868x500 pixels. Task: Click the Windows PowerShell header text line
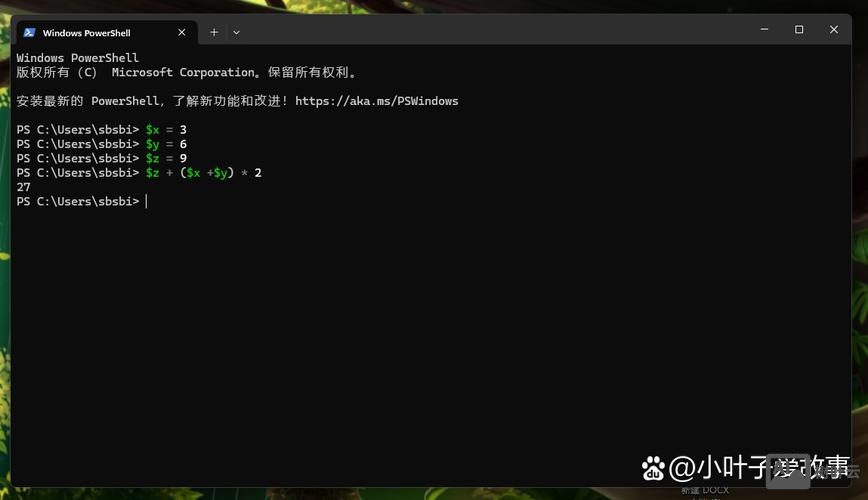[77, 58]
